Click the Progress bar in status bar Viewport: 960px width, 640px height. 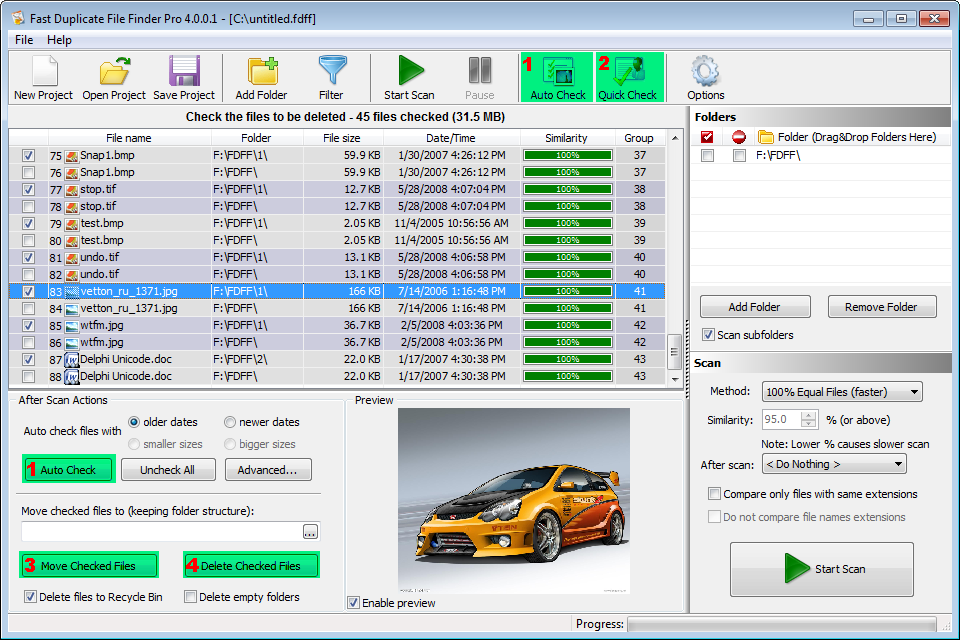click(782, 624)
